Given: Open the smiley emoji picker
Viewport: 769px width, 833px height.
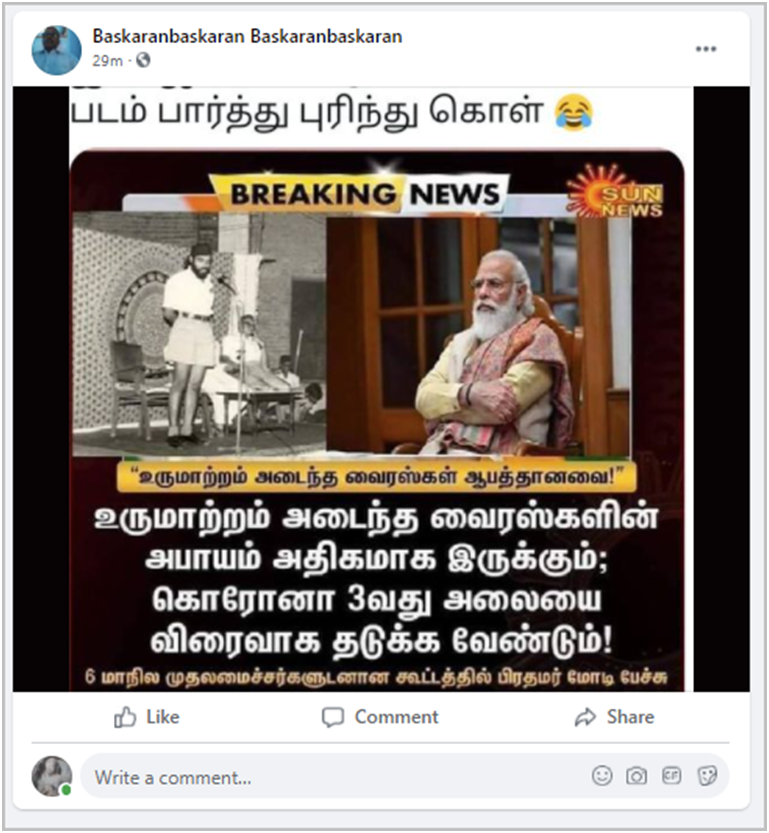Looking at the screenshot, I should (602, 776).
